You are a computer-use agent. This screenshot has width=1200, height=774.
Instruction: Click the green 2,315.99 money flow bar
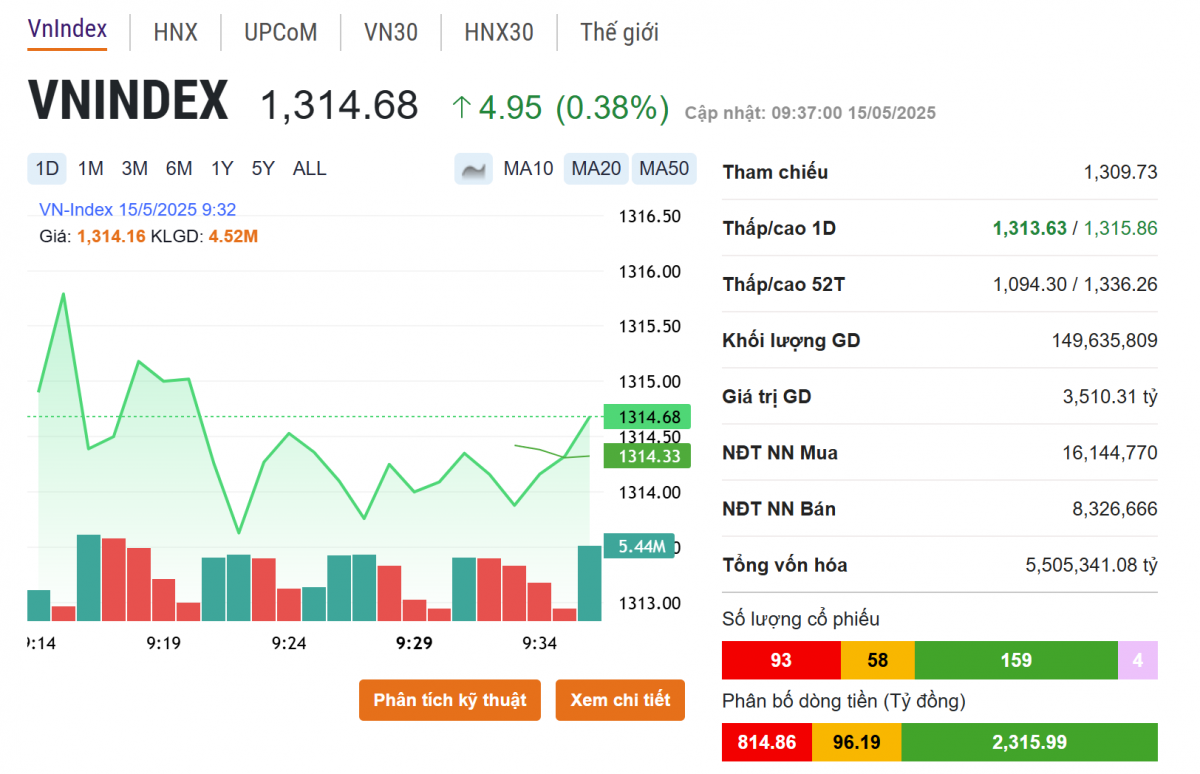[x=1029, y=742]
